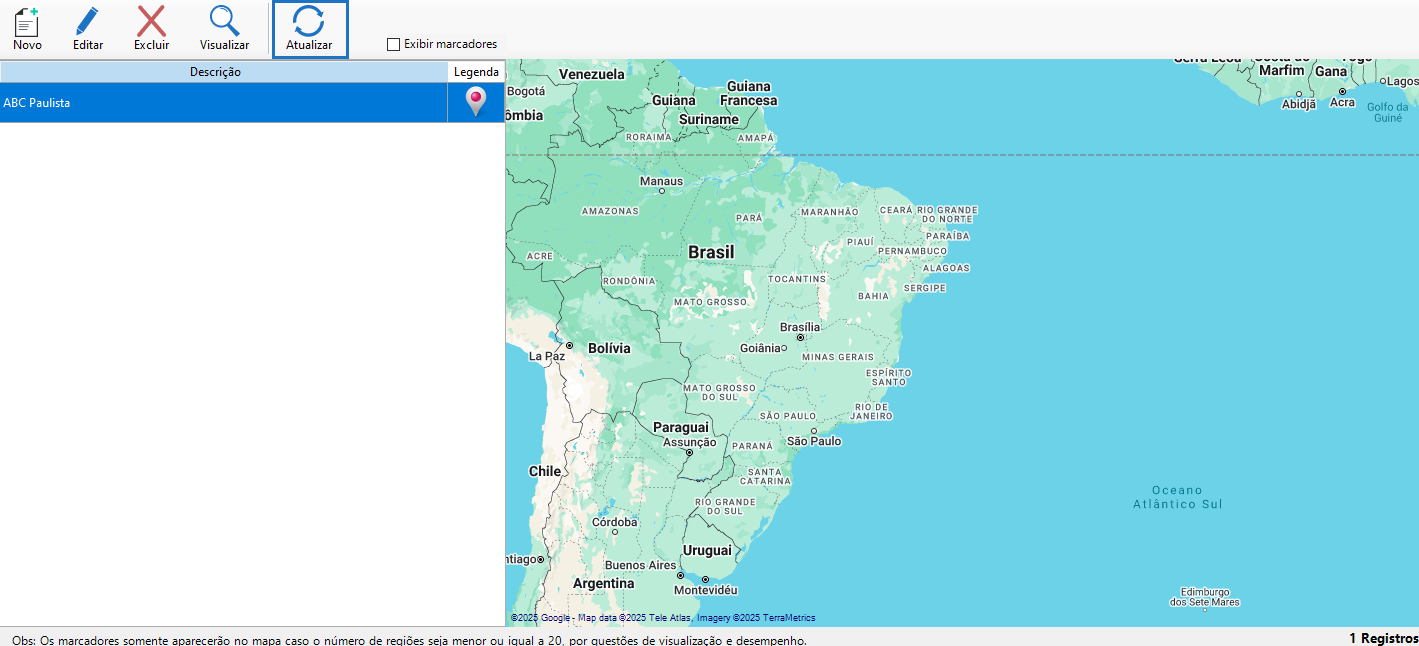This screenshot has height=646, width=1419.
Task: Open the Editar pencil icon
Action: 87,27
